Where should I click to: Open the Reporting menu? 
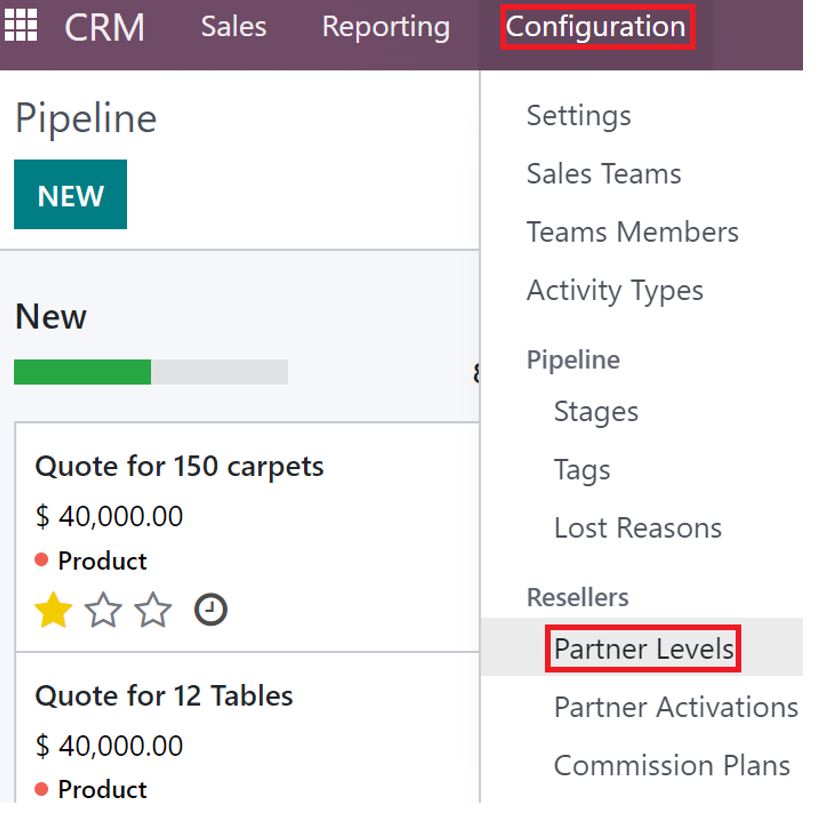(386, 27)
